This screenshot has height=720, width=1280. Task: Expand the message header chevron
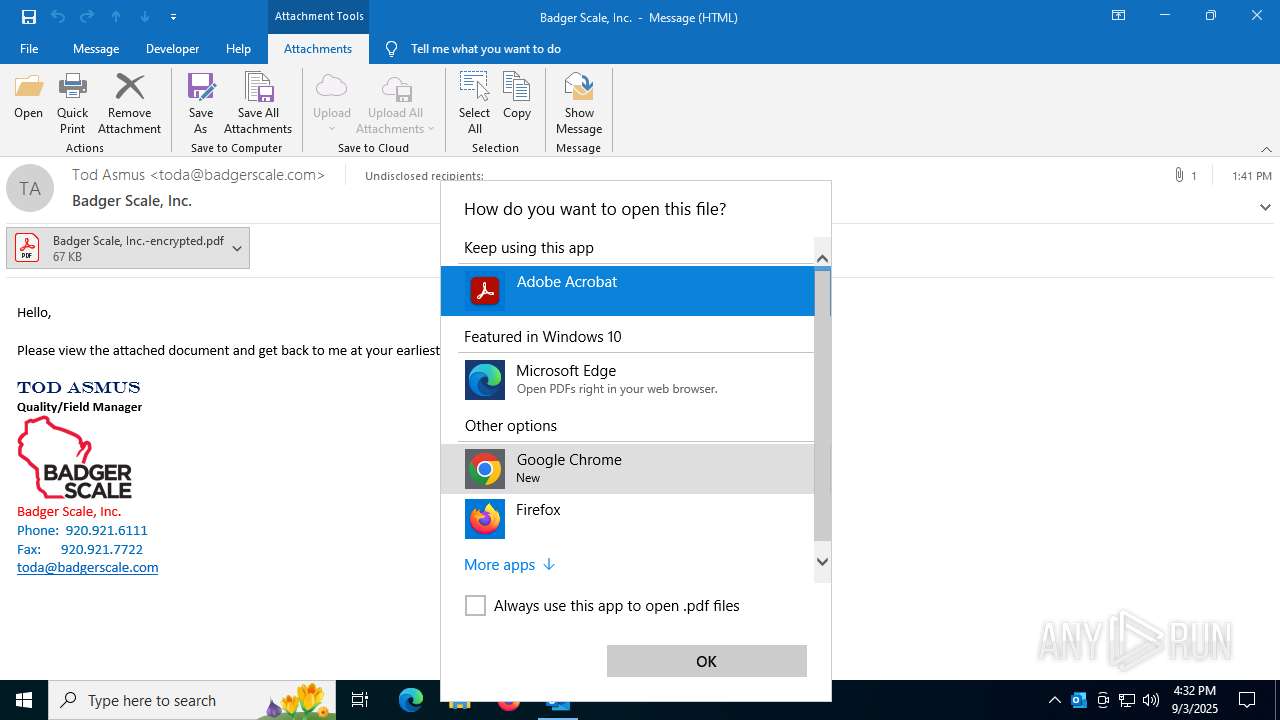(1265, 207)
